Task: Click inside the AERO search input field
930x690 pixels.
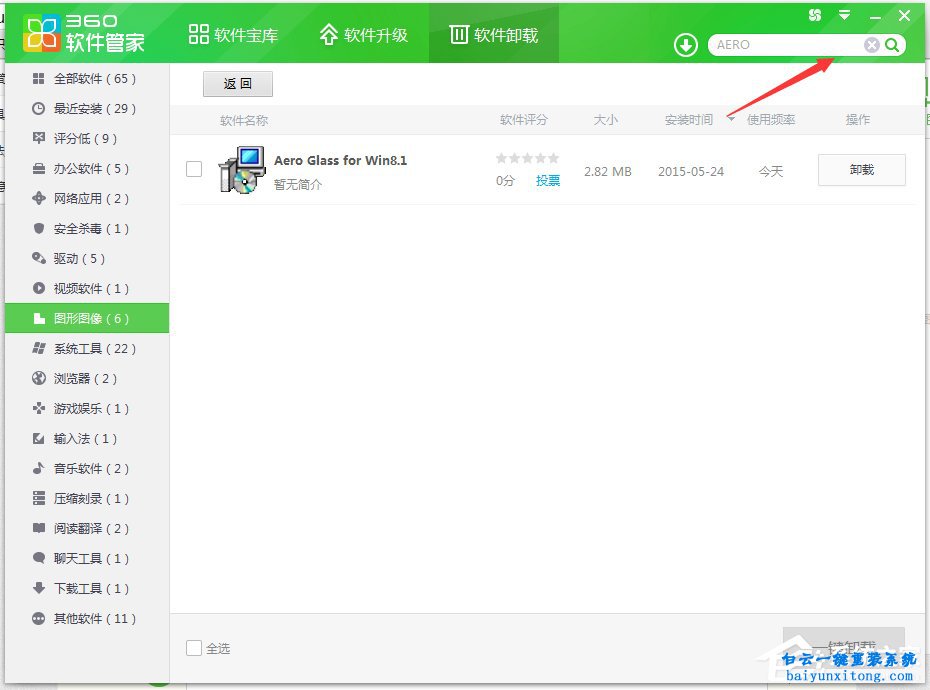Action: click(780, 44)
